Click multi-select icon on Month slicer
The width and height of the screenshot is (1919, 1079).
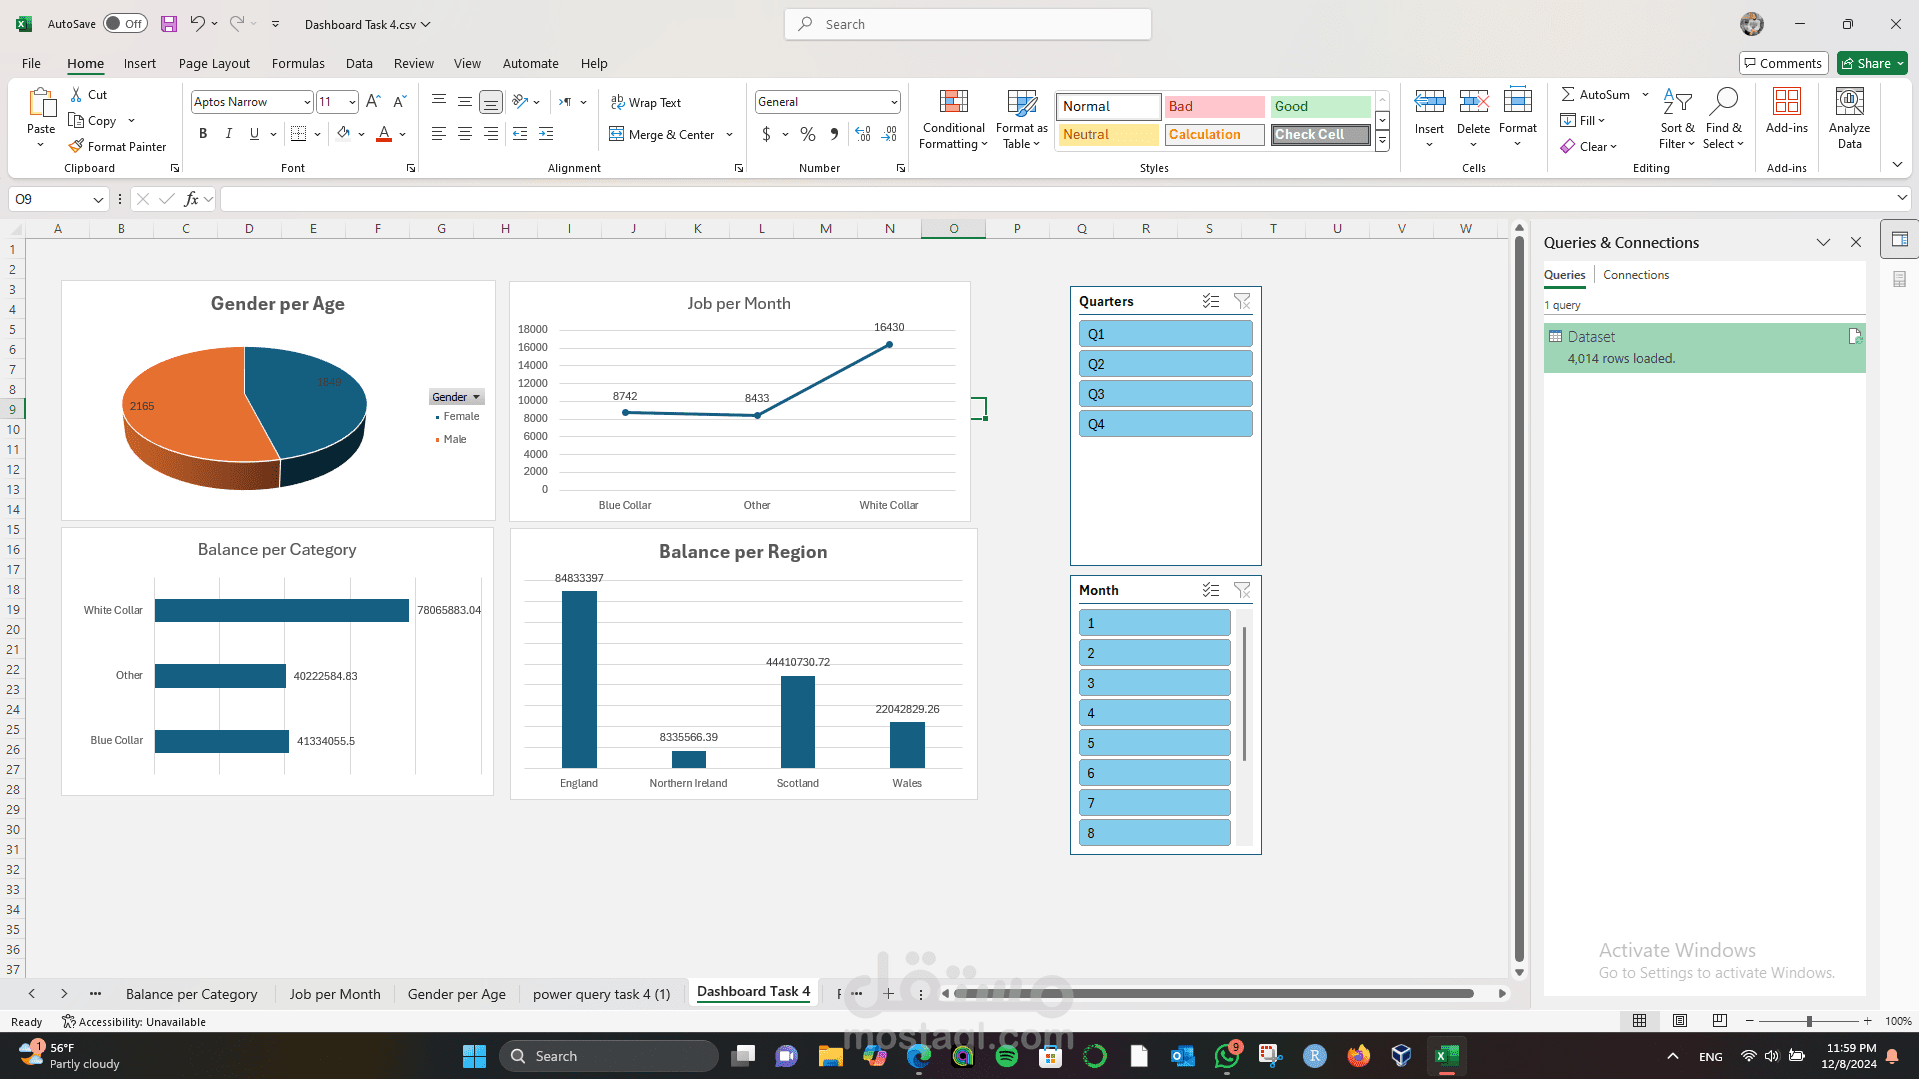pyautogui.click(x=1211, y=590)
